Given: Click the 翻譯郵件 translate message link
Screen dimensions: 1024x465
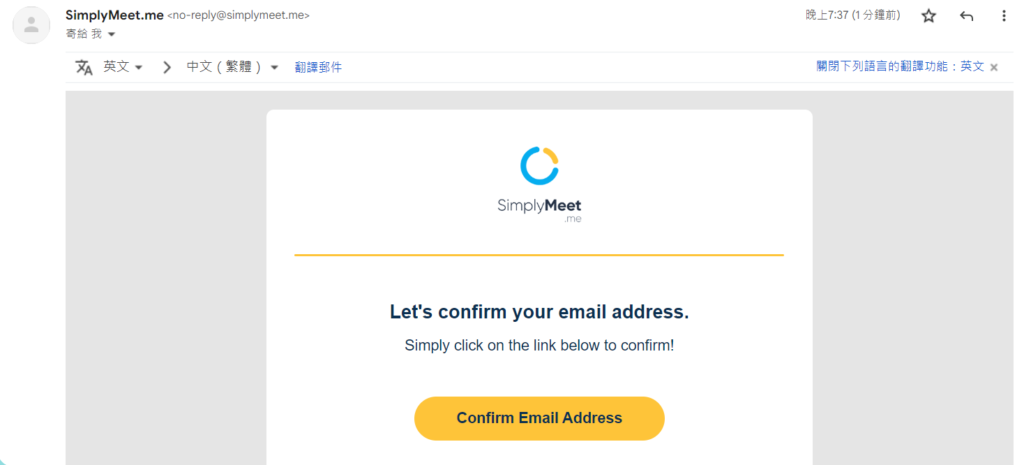Looking at the screenshot, I should point(318,67).
